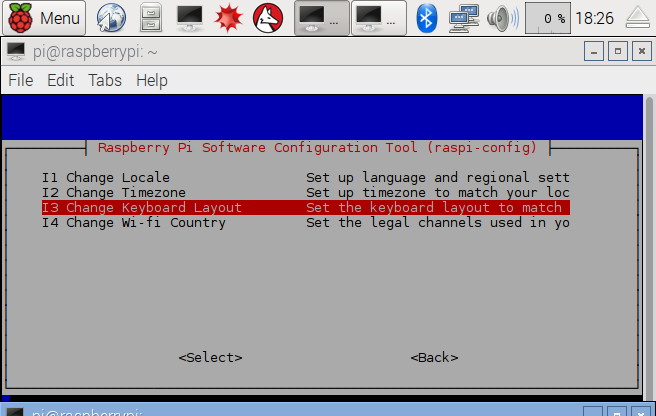656x416 pixels.
Task: Maximize the pi@raspberrypi terminal window
Action: 618,51
